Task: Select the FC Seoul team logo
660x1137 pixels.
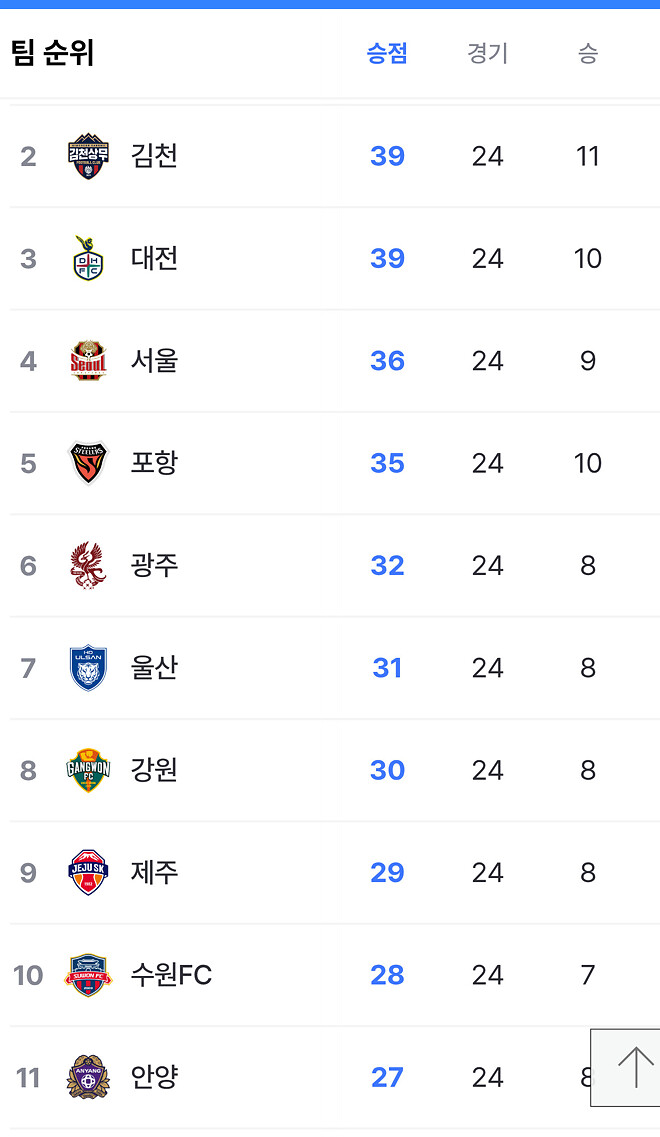Action: (88, 361)
